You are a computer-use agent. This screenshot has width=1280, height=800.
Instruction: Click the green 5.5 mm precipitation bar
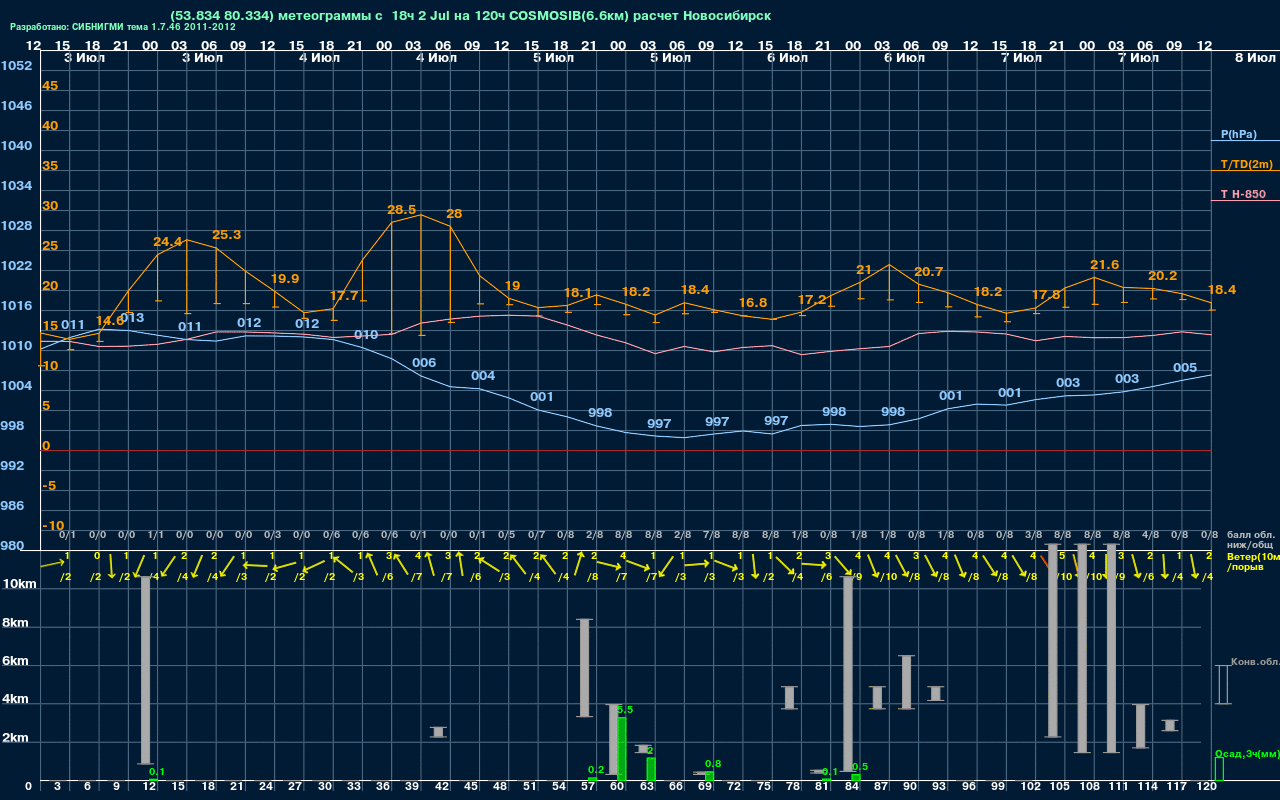point(622,749)
